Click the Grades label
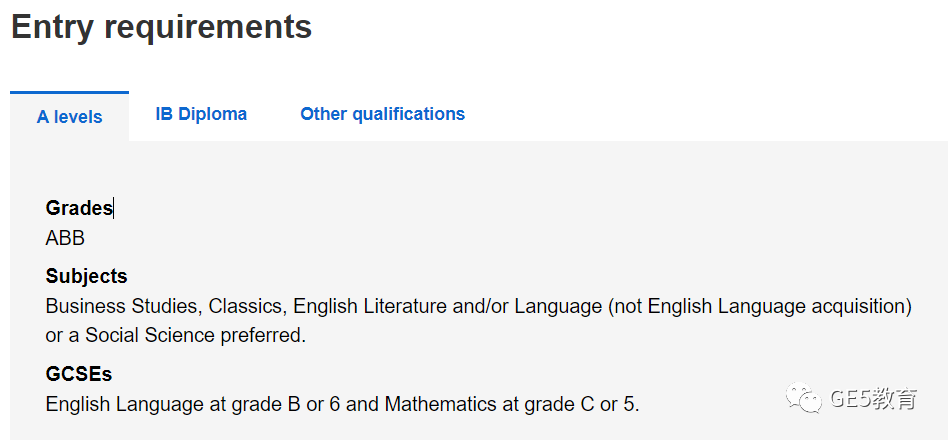 click(79, 208)
